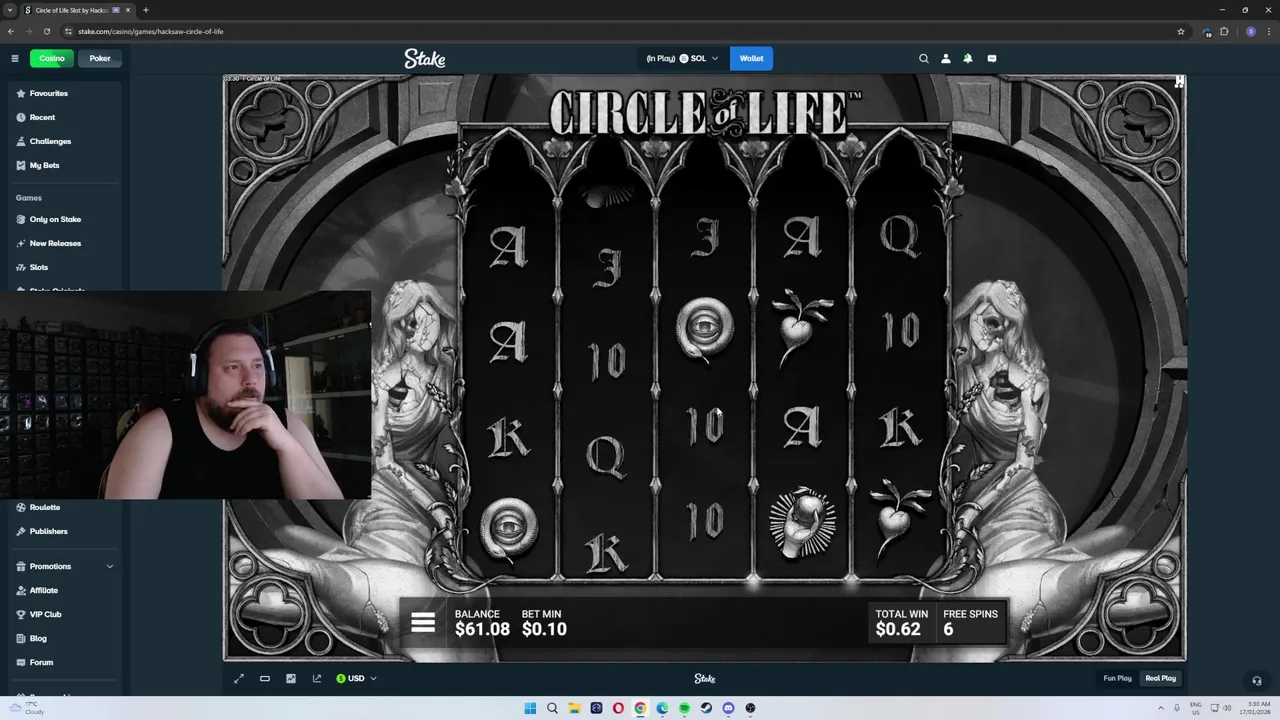1280x720 pixels.
Task: Open a new browser tab
Action: 146,10
